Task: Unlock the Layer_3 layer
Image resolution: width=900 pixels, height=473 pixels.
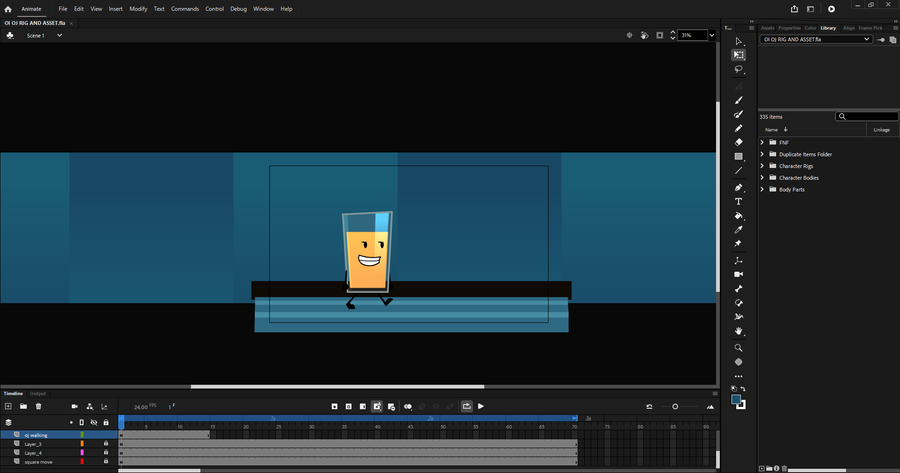Action: pos(106,444)
